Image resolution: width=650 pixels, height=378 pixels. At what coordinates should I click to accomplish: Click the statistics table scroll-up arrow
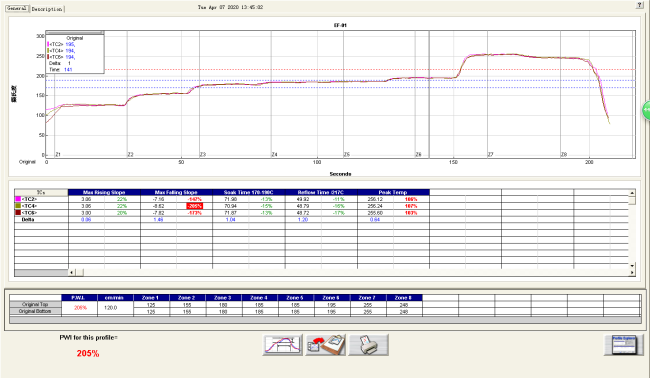(632, 193)
